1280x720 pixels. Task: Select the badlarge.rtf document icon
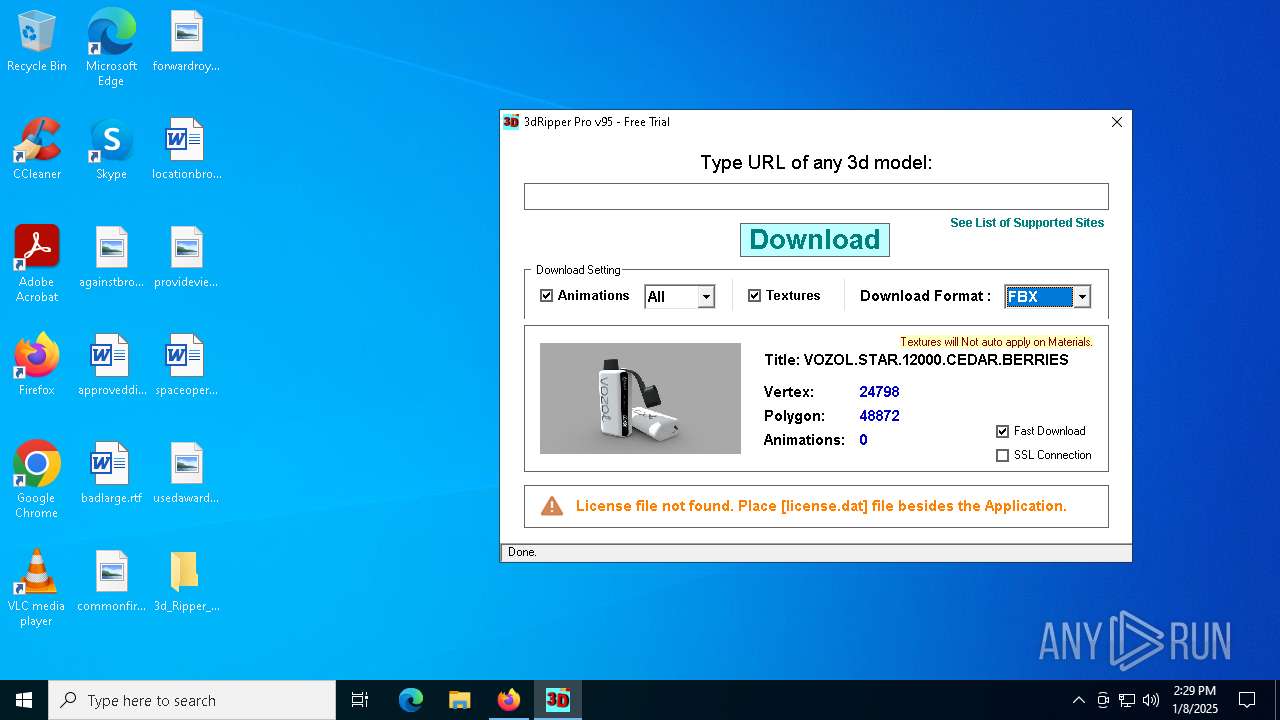(111, 473)
